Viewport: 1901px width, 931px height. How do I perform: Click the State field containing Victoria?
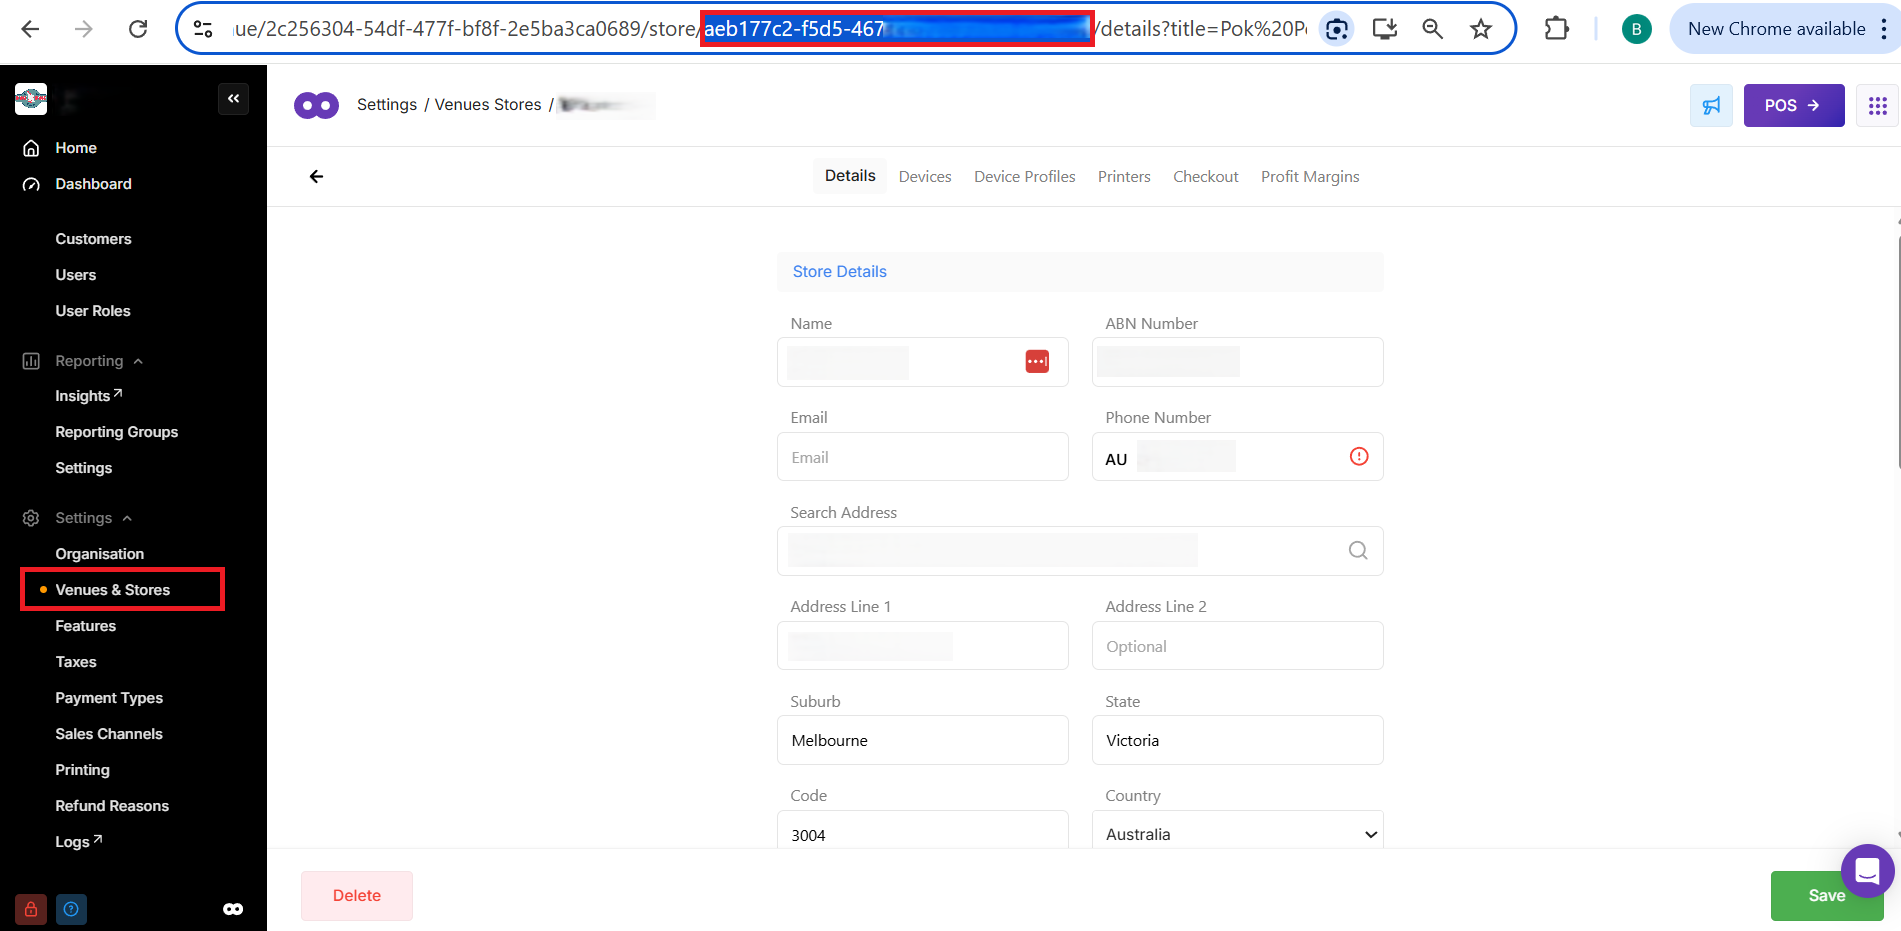1238,740
